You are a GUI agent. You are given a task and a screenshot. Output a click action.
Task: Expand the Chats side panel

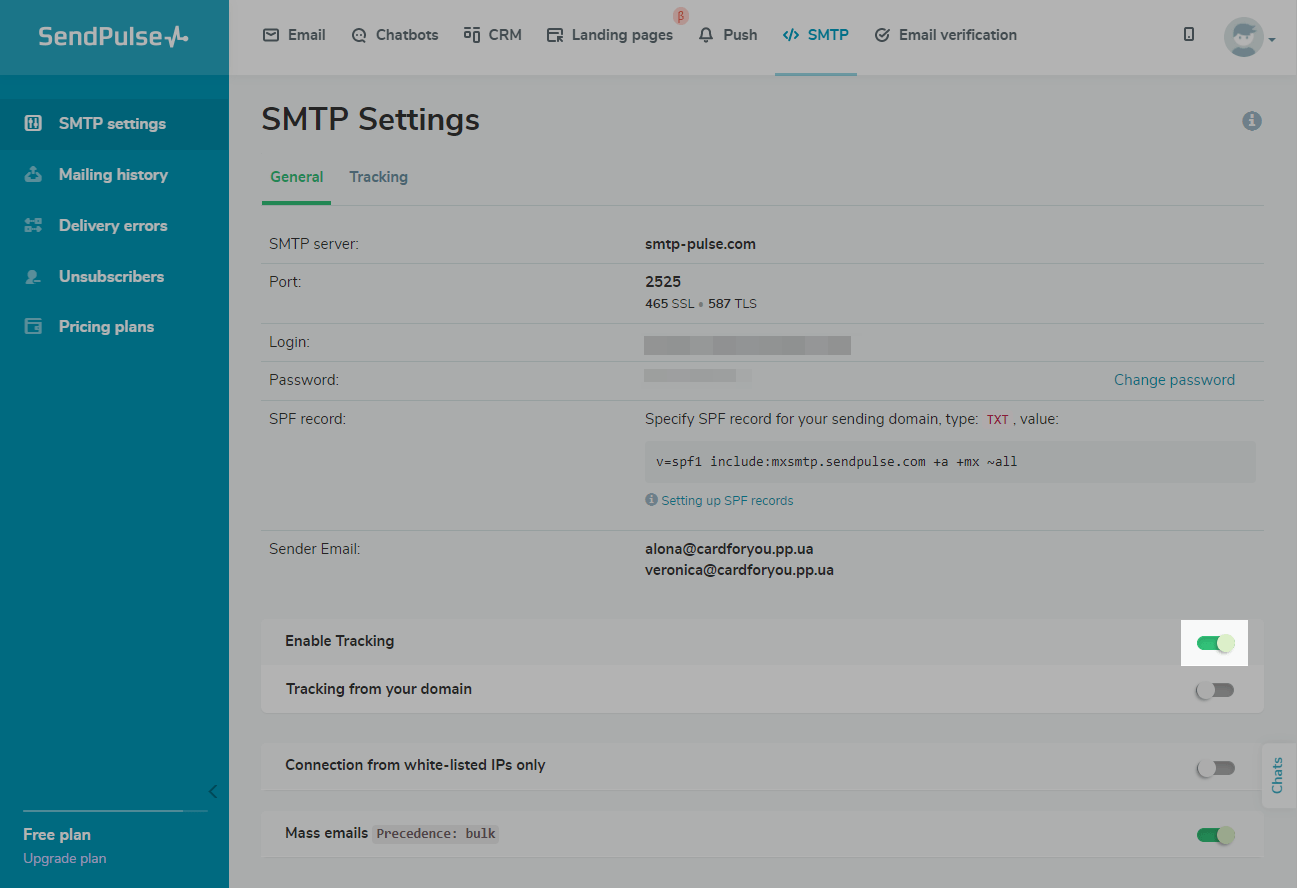click(1277, 775)
